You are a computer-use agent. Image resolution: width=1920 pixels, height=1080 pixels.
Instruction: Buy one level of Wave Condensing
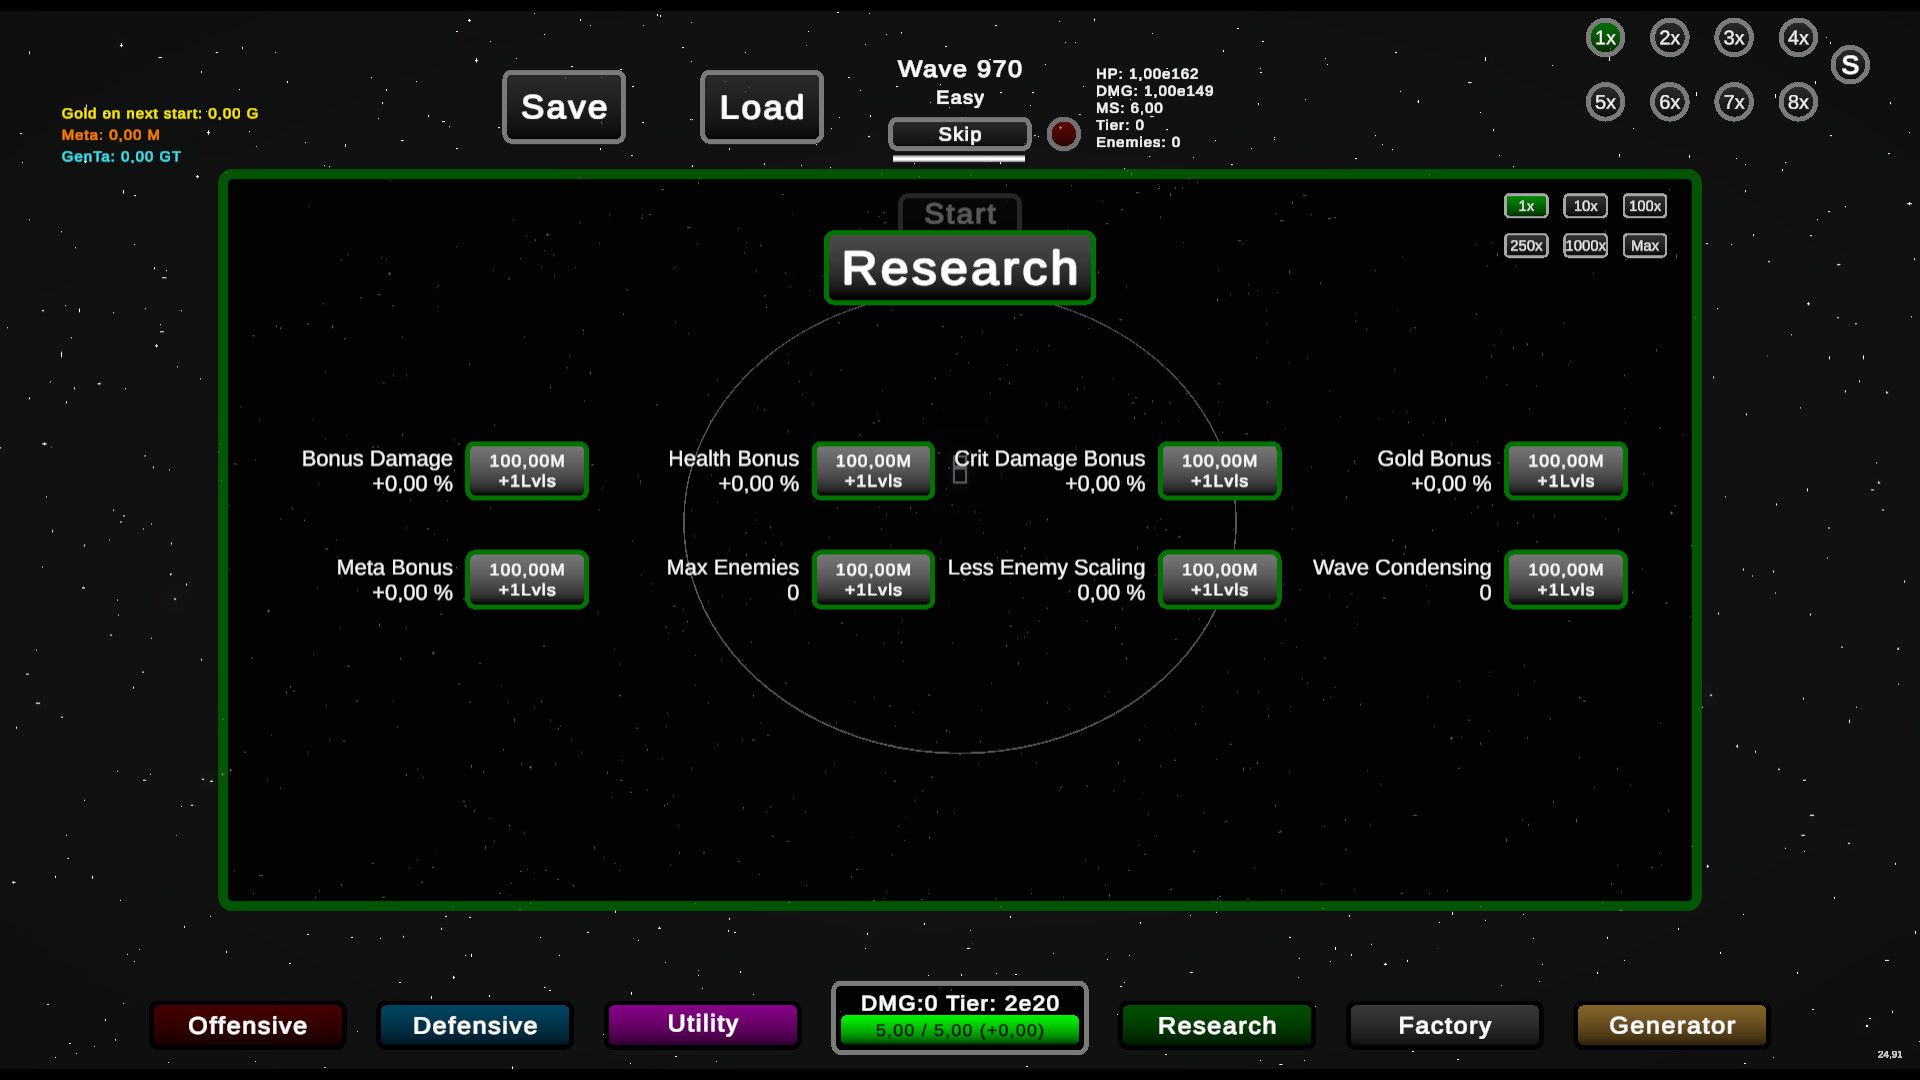[x=1565, y=579]
